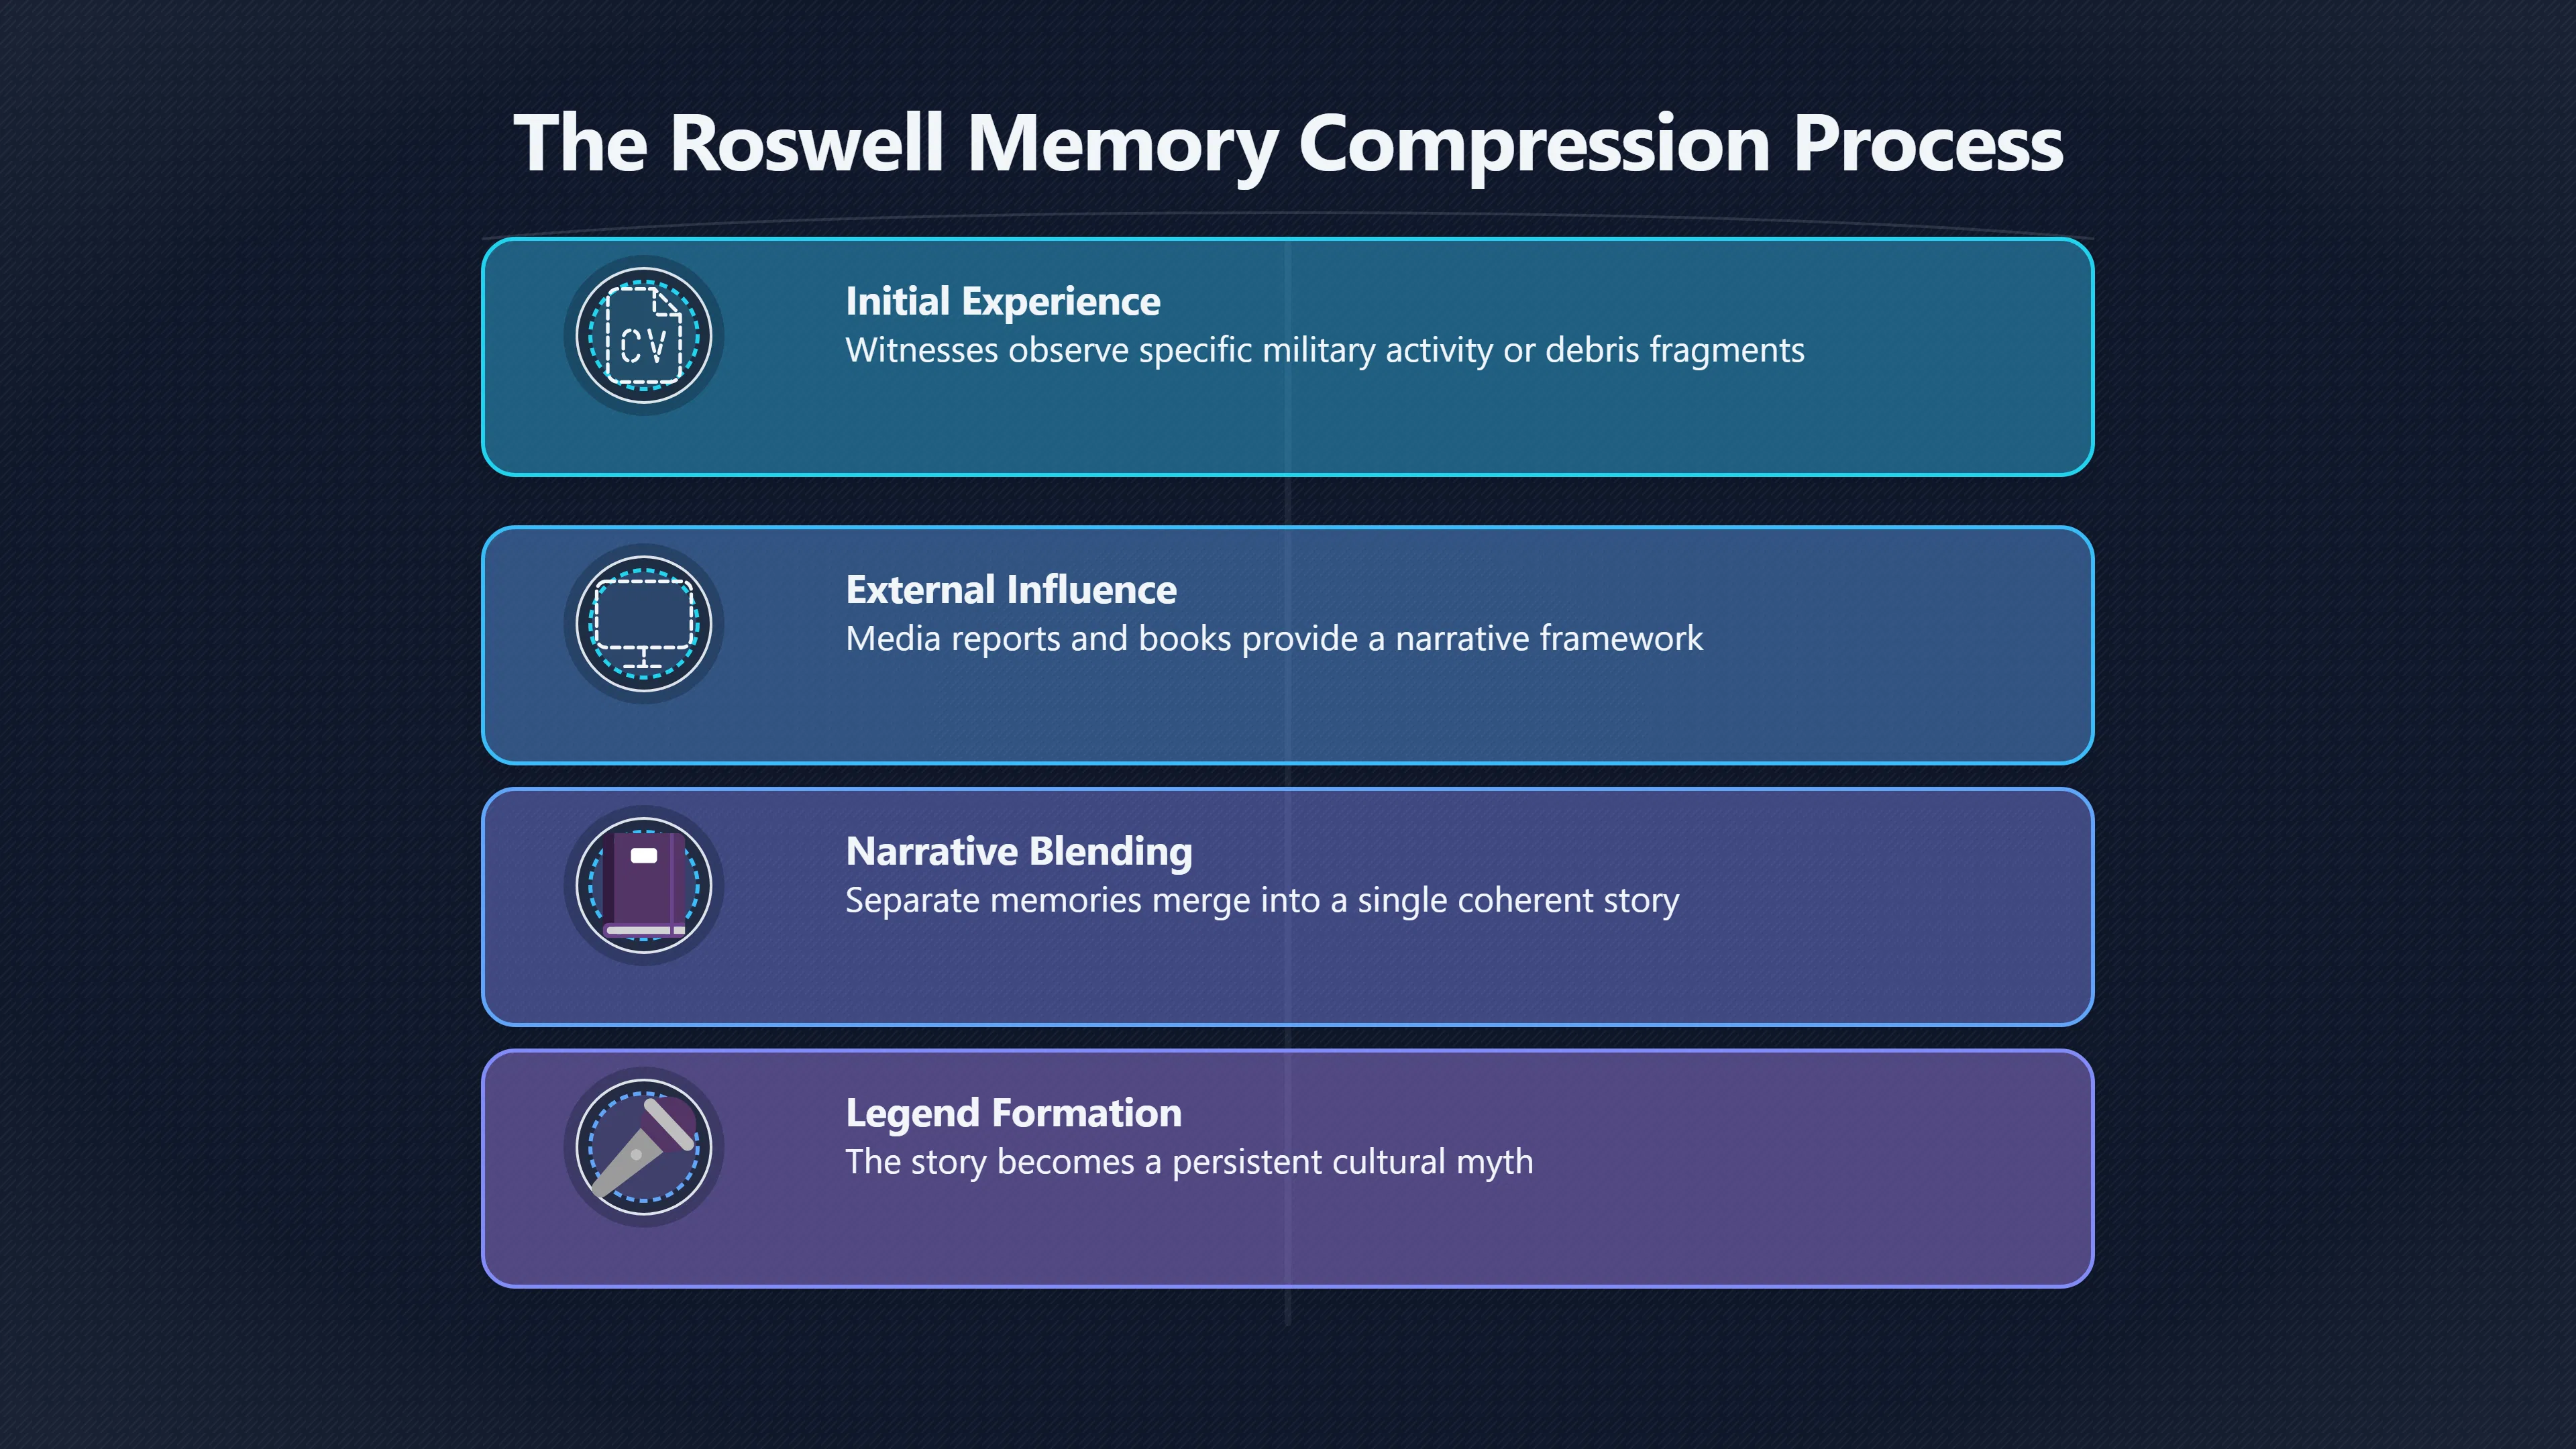Screen dimensions: 2576x1449
Task: Click the CV document icon
Action: 643,336
